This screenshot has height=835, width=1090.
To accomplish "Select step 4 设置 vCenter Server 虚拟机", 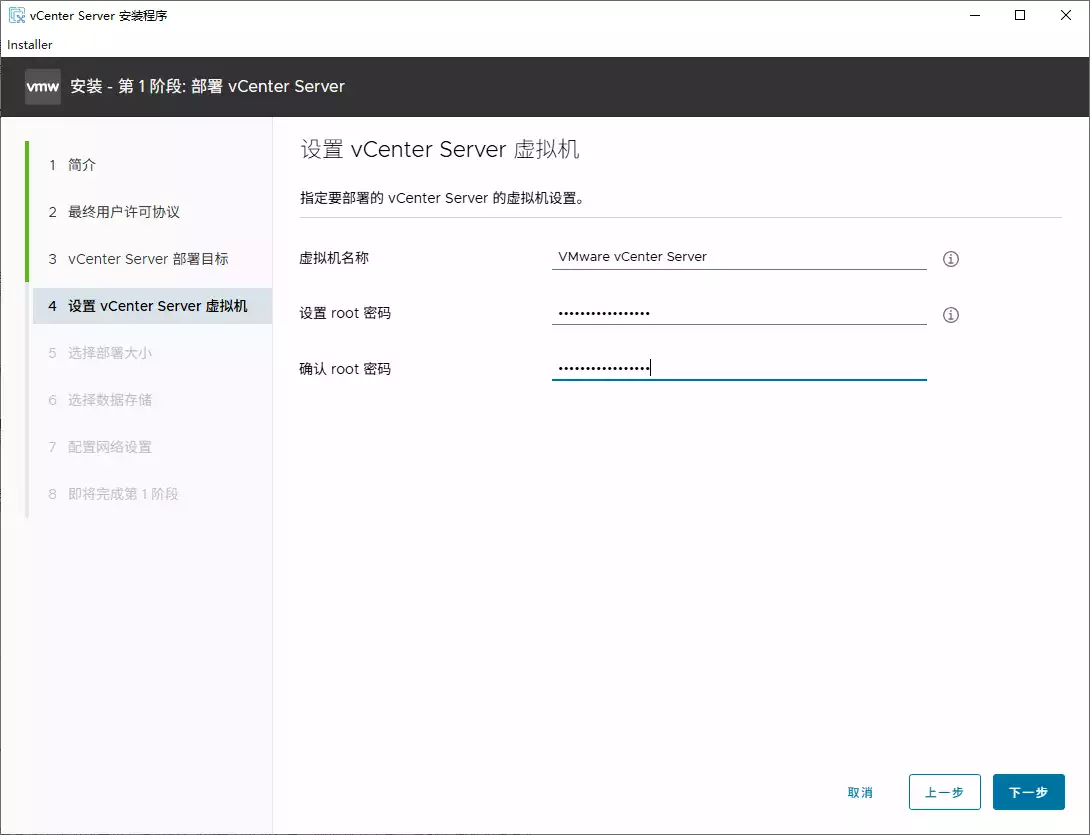I will coord(152,306).
